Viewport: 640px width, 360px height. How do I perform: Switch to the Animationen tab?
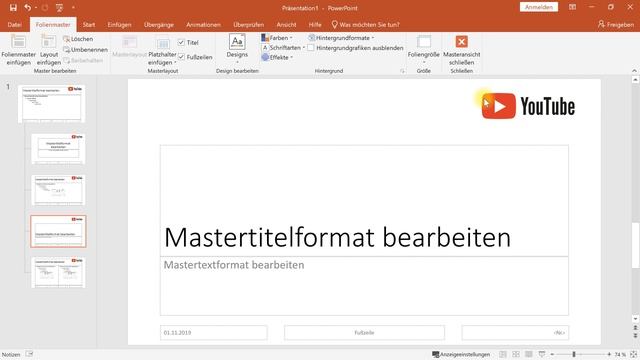[x=203, y=24]
